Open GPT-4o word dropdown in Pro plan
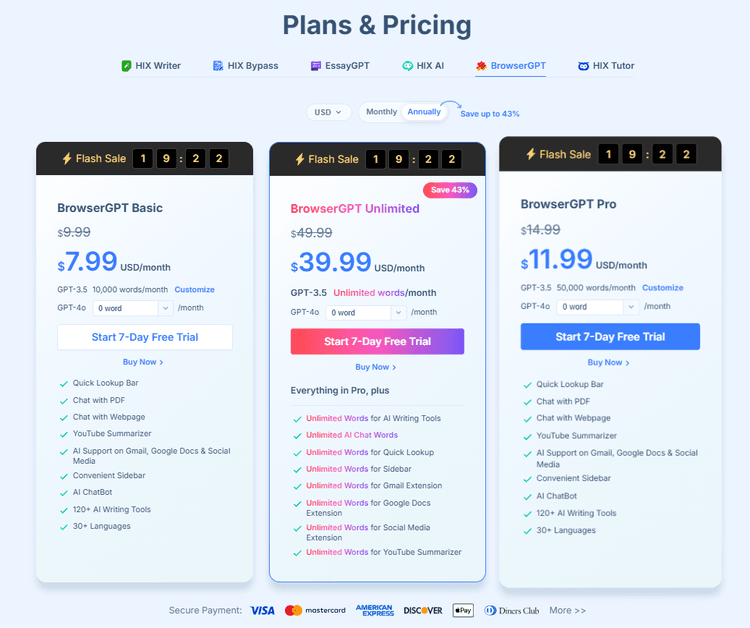This screenshot has height=628, width=750. (597, 306)
